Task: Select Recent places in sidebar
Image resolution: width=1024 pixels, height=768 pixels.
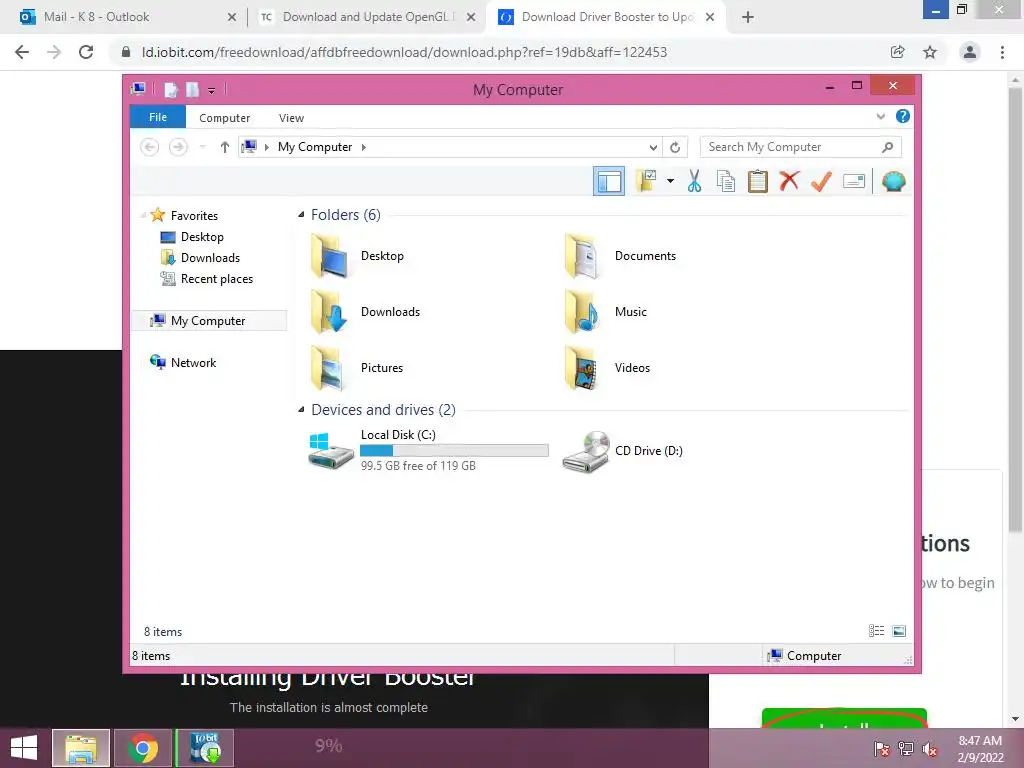Action: (x=217, y=279)
